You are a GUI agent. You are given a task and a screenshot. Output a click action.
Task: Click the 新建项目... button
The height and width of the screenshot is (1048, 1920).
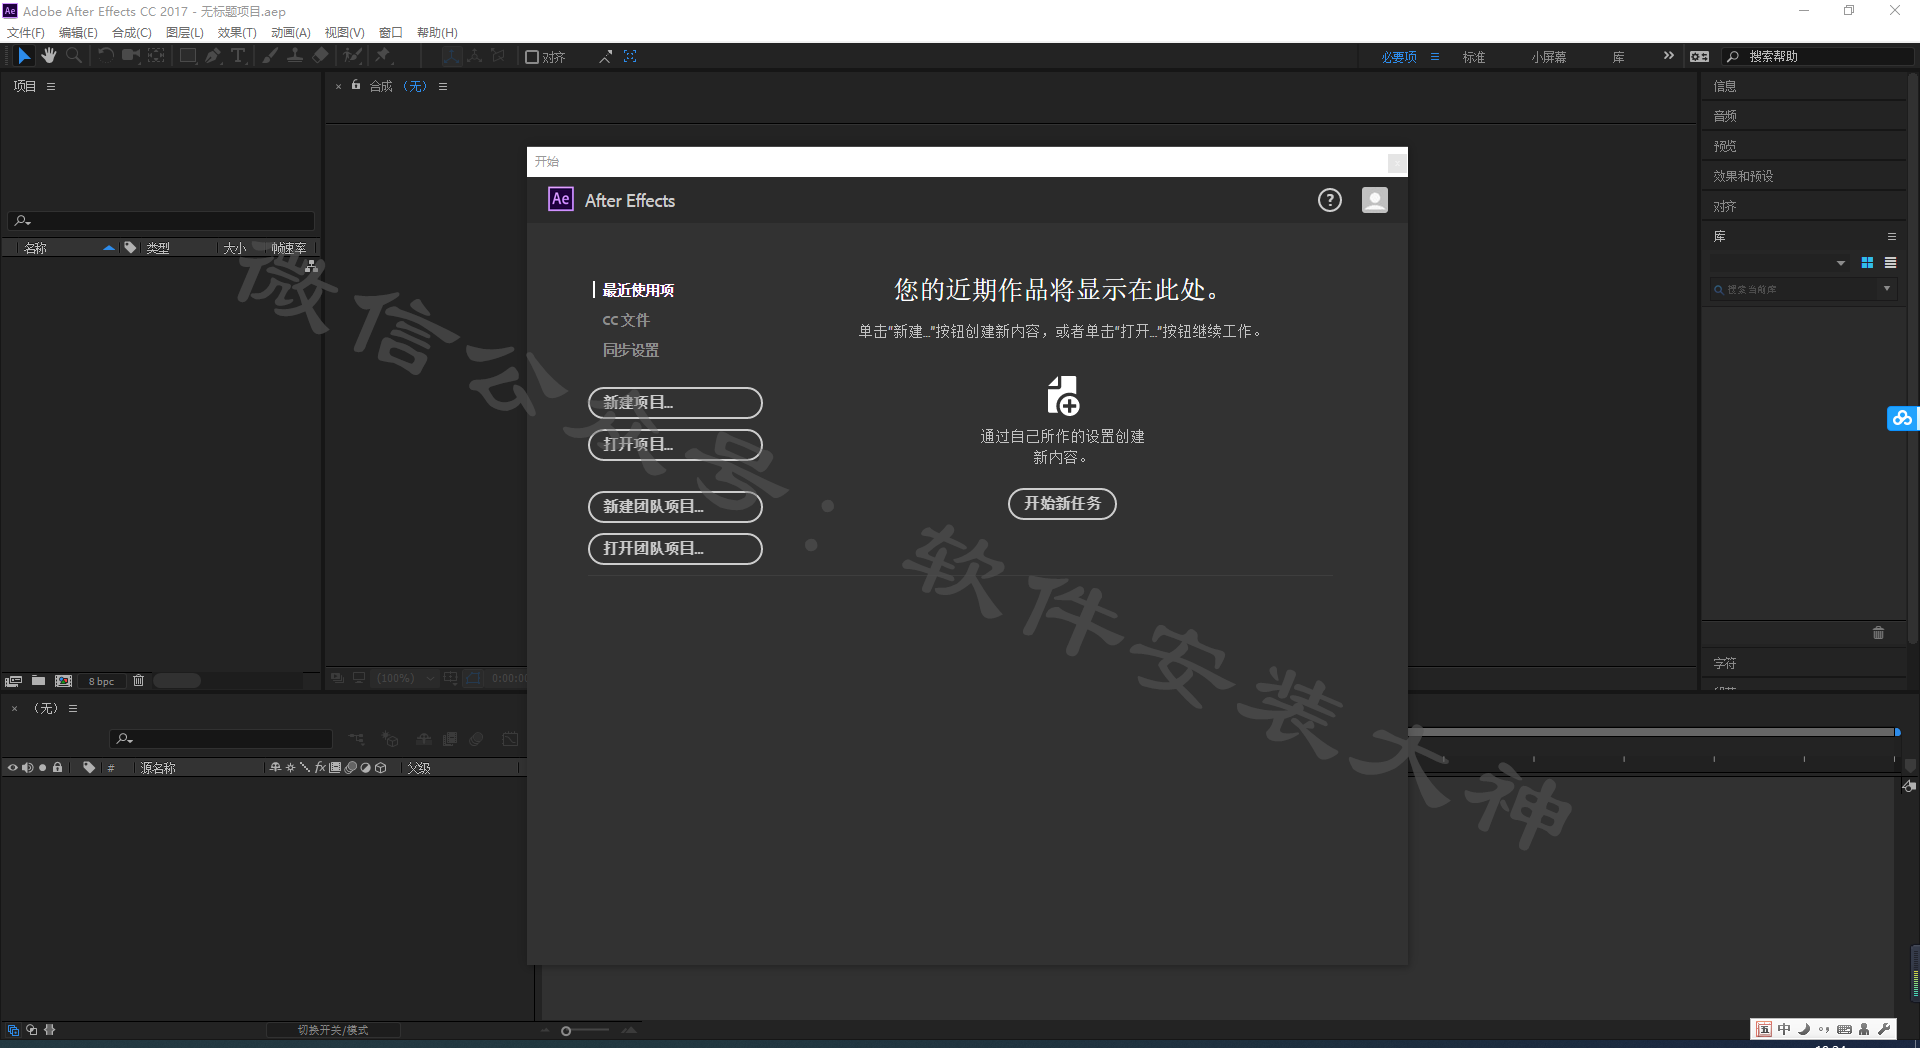point(675,403)
